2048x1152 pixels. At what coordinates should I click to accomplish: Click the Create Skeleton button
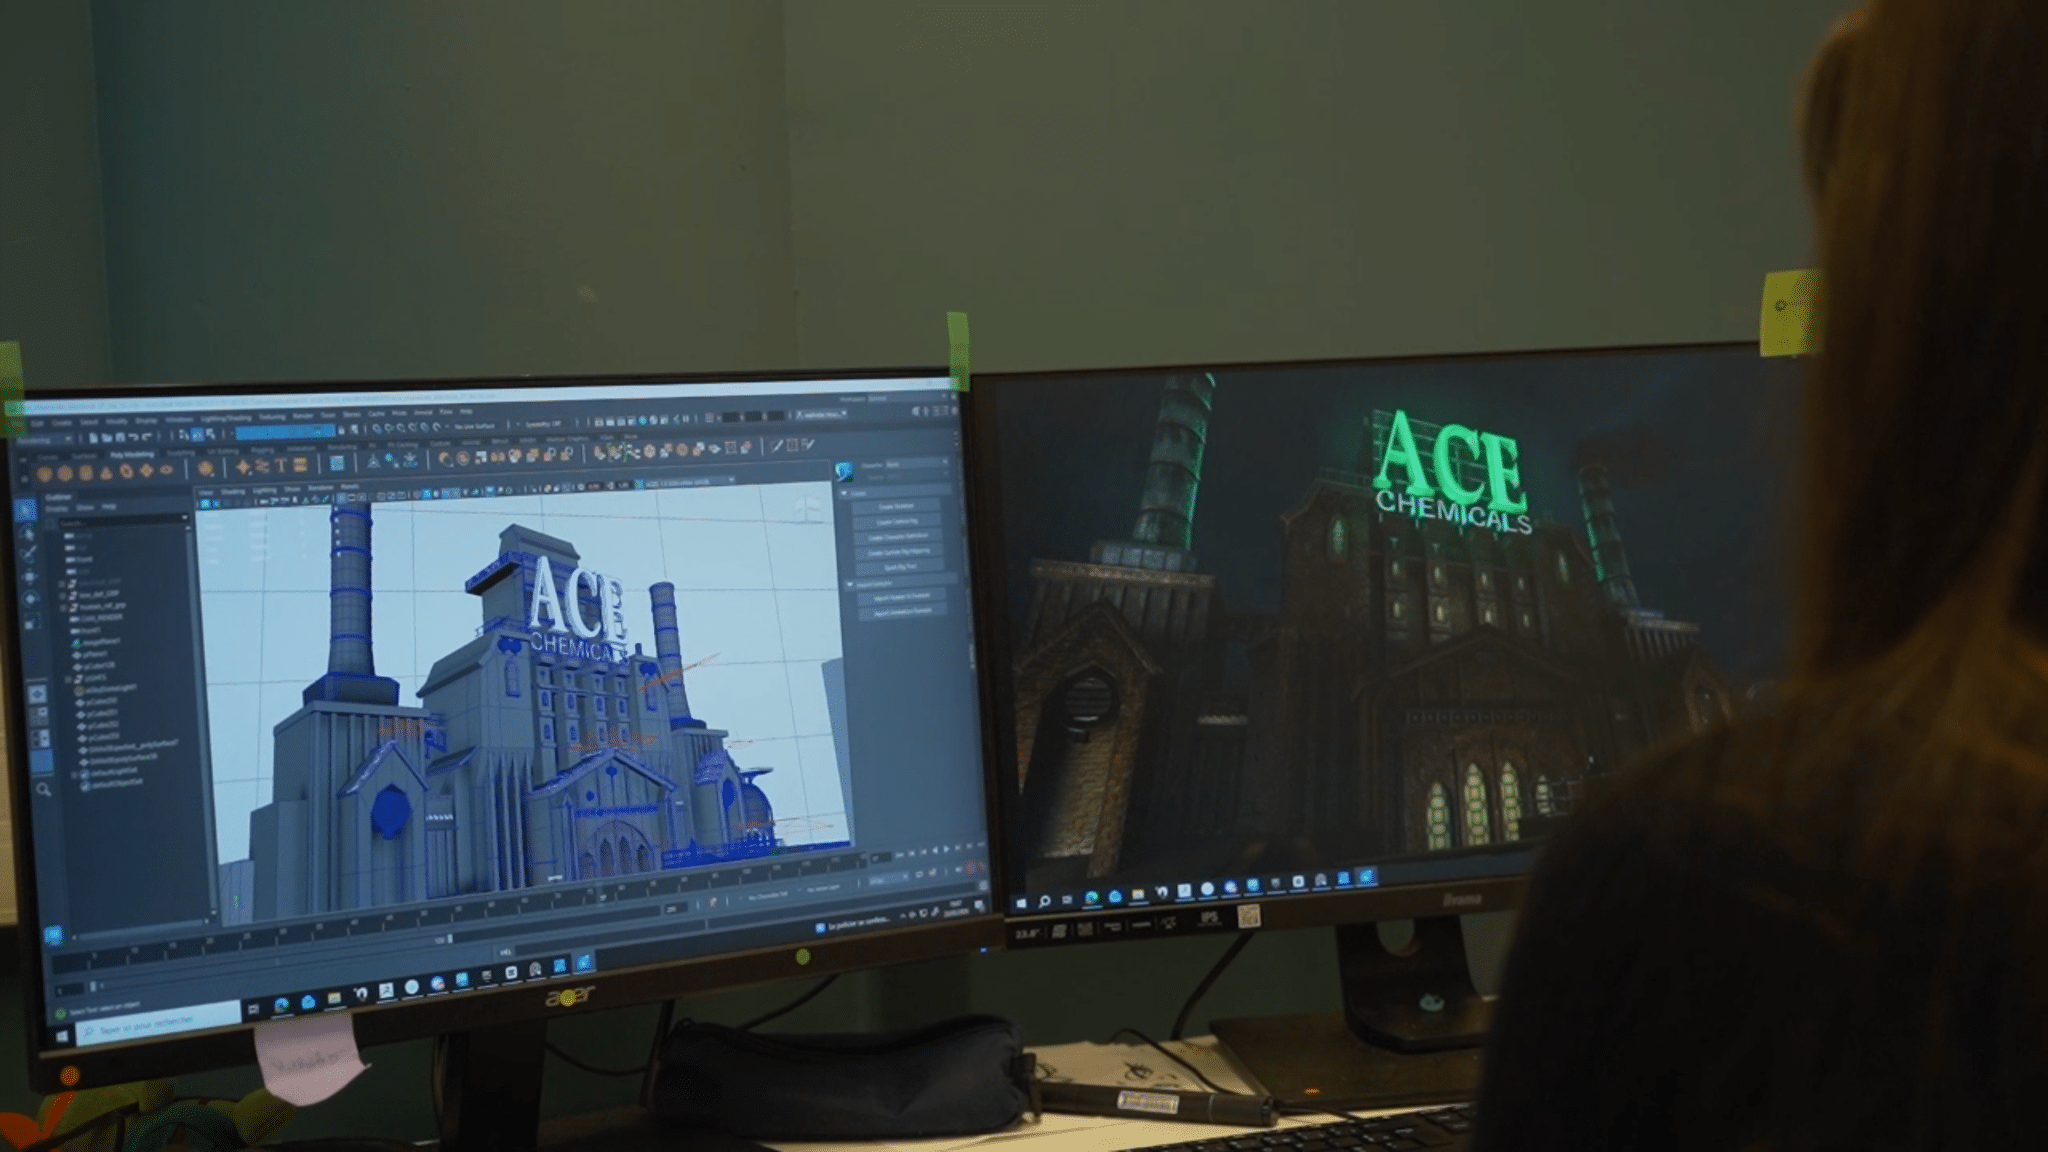pyautogui.click(x=897, y=507)
